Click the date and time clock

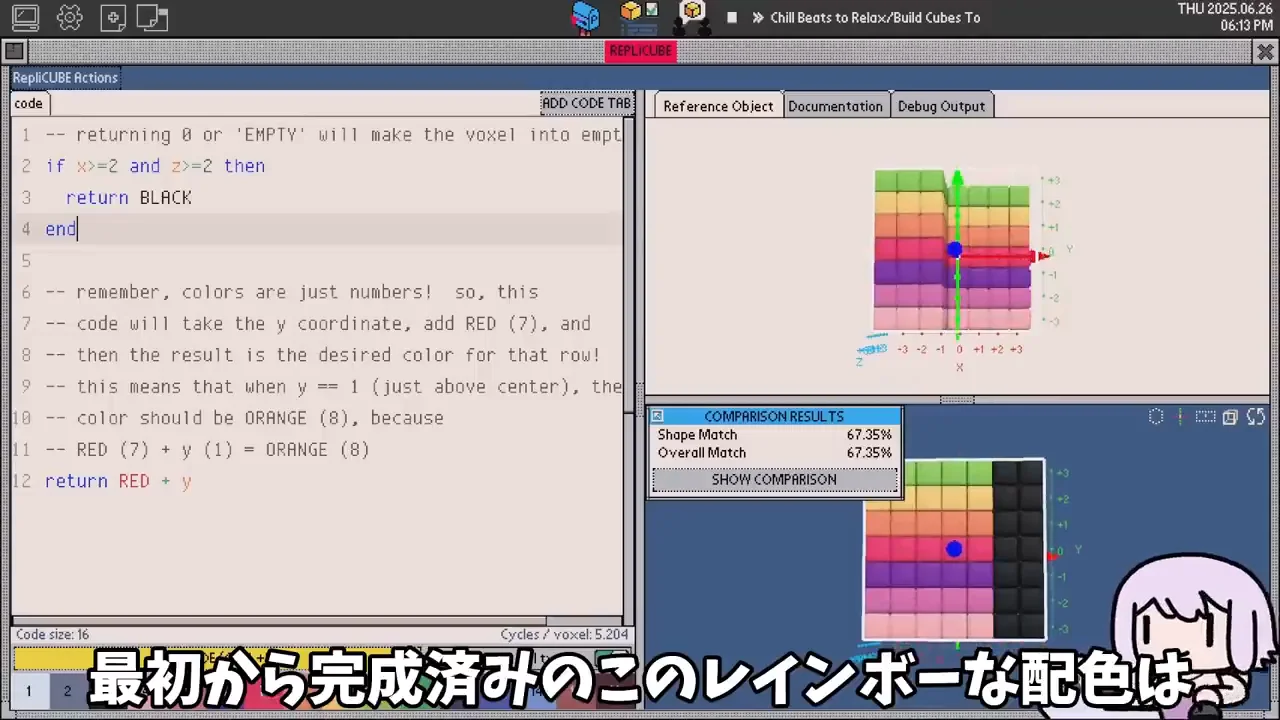coord(1225,17)
